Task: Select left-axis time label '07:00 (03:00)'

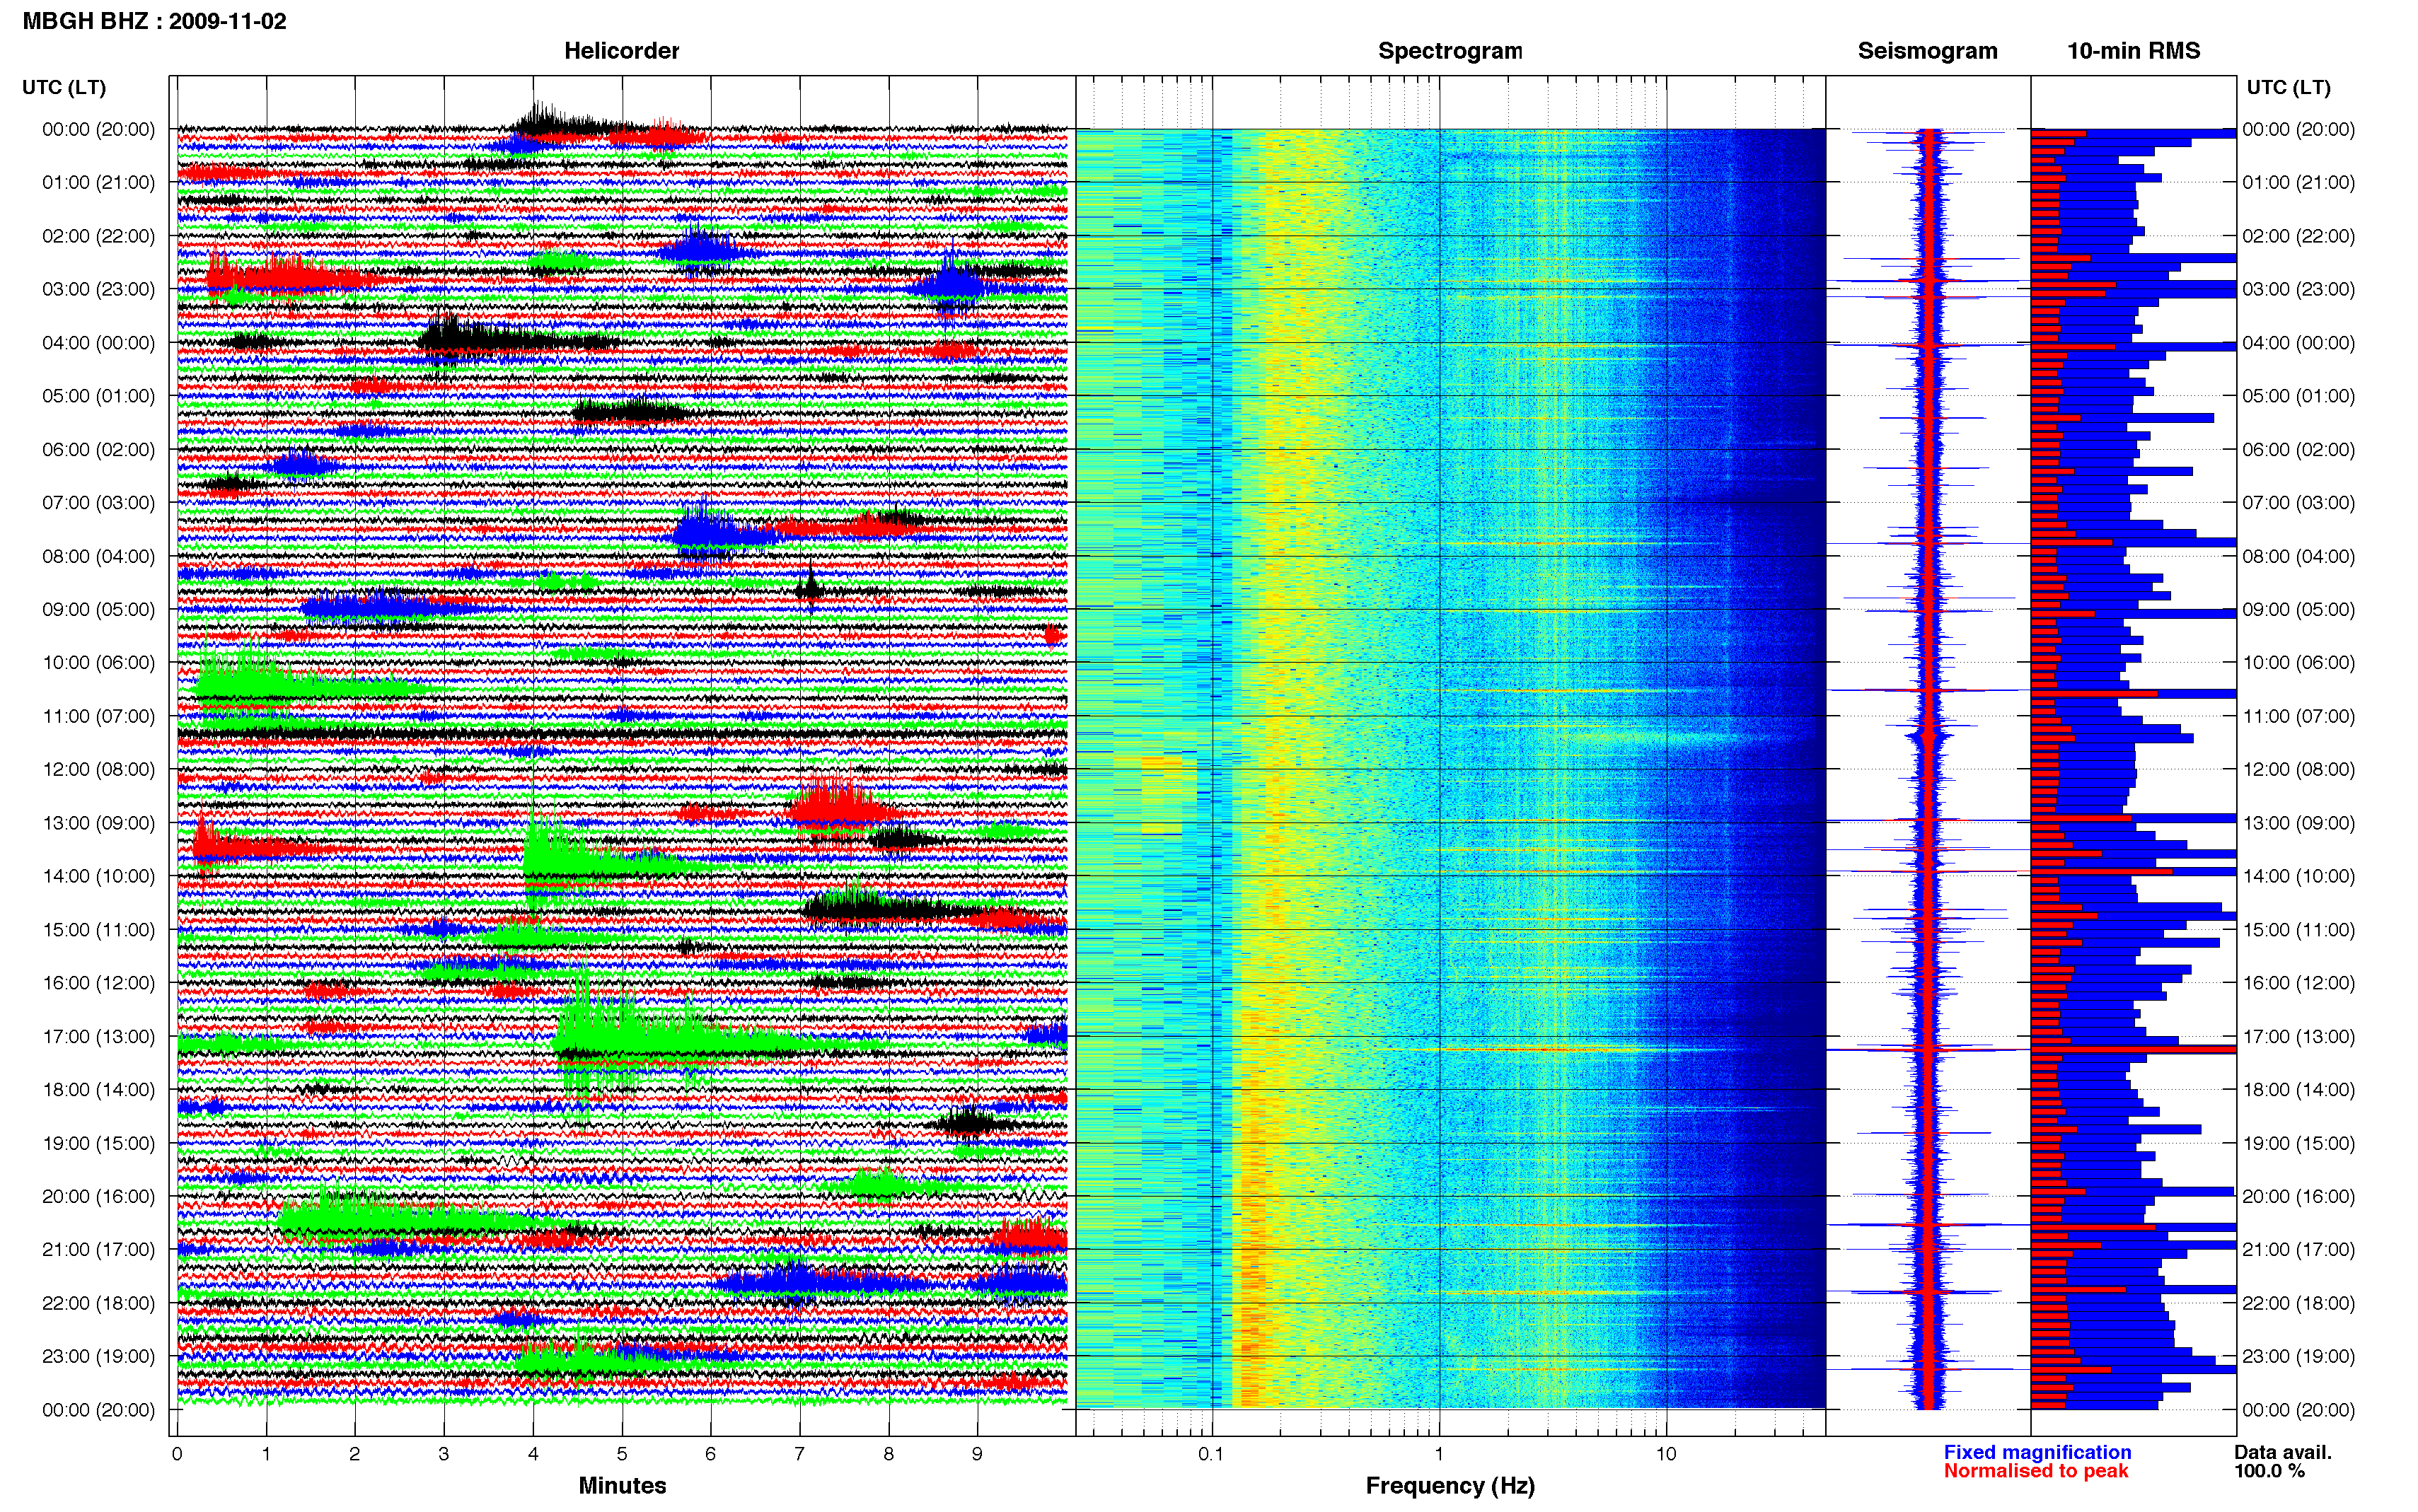Action: point(98,503)
